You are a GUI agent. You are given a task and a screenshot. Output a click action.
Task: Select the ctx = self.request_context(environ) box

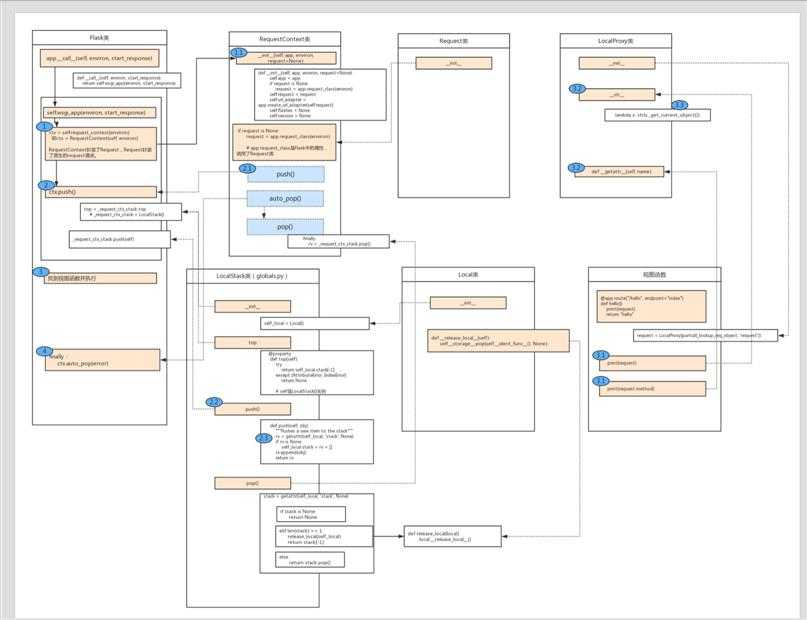coord(101,144)
